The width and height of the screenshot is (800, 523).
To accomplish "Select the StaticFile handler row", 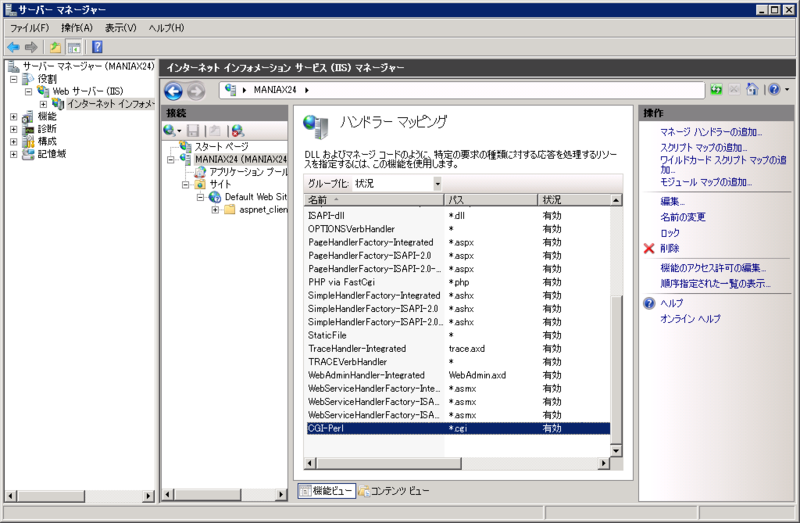I will [458, 335].
